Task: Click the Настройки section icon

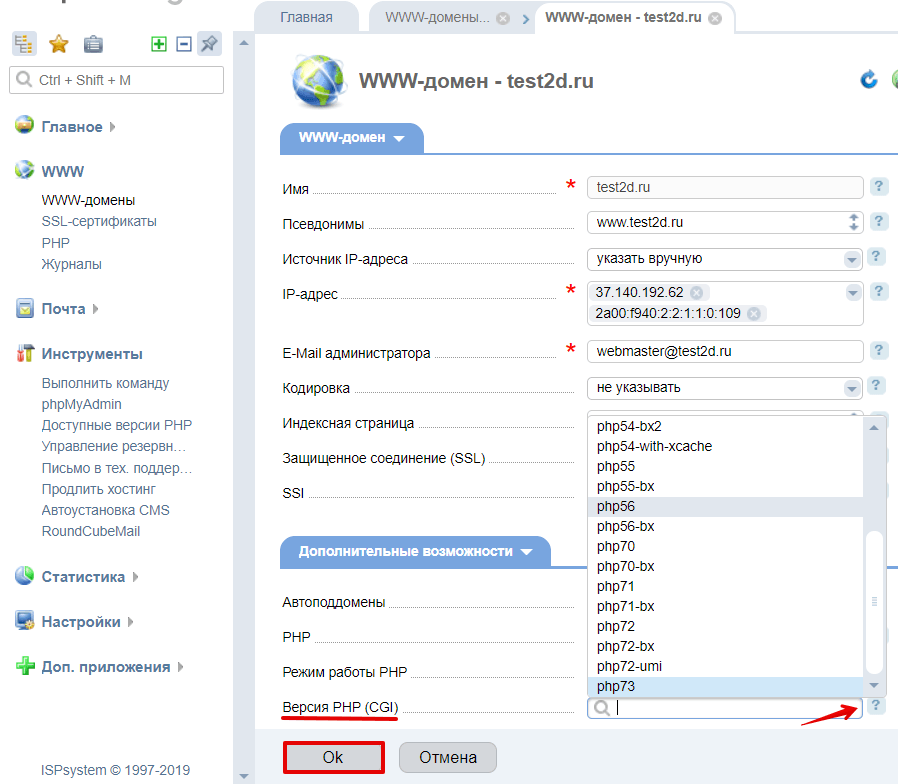Action: 25,621
